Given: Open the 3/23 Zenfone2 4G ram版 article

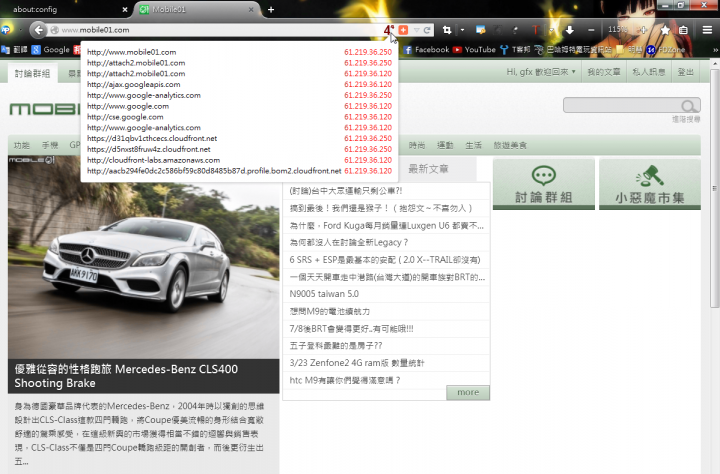Looking at the screenshot, I should (357, 363).
